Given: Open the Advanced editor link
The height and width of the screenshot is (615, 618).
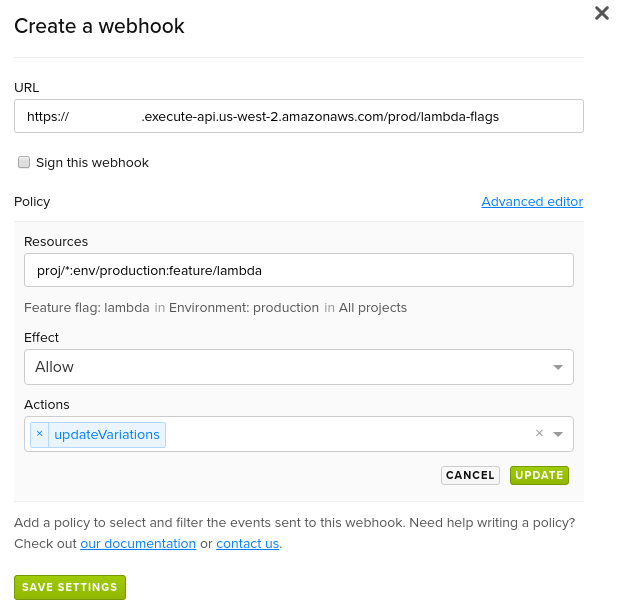Looking at the screenshot, I should pos(532,202).
